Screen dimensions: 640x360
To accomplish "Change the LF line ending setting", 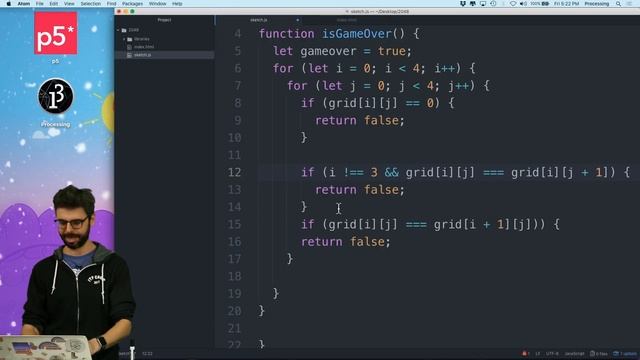I will 538,353.
